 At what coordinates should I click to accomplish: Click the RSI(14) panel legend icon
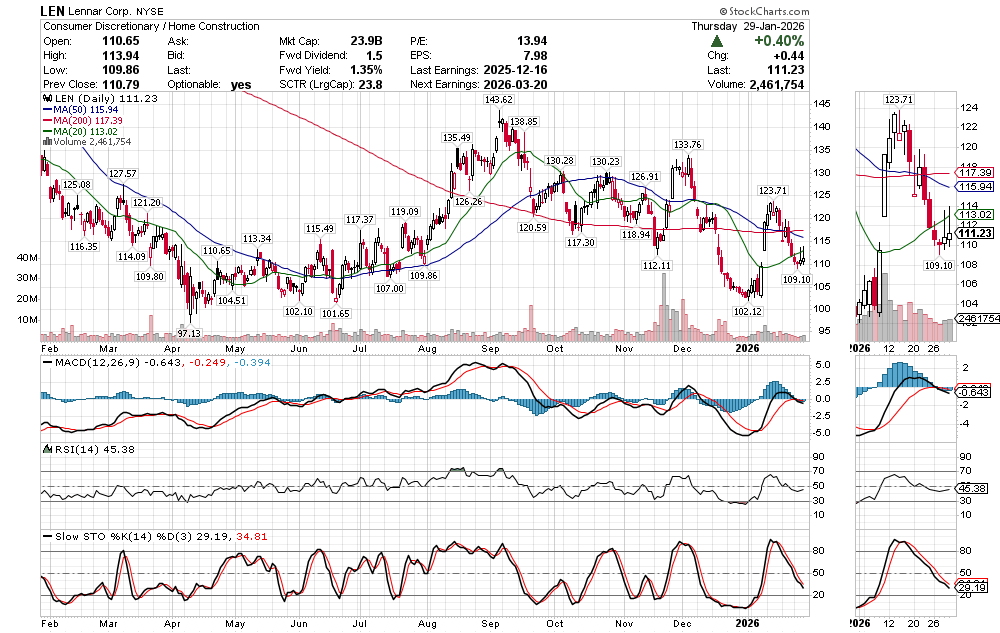tap(44, 449)
